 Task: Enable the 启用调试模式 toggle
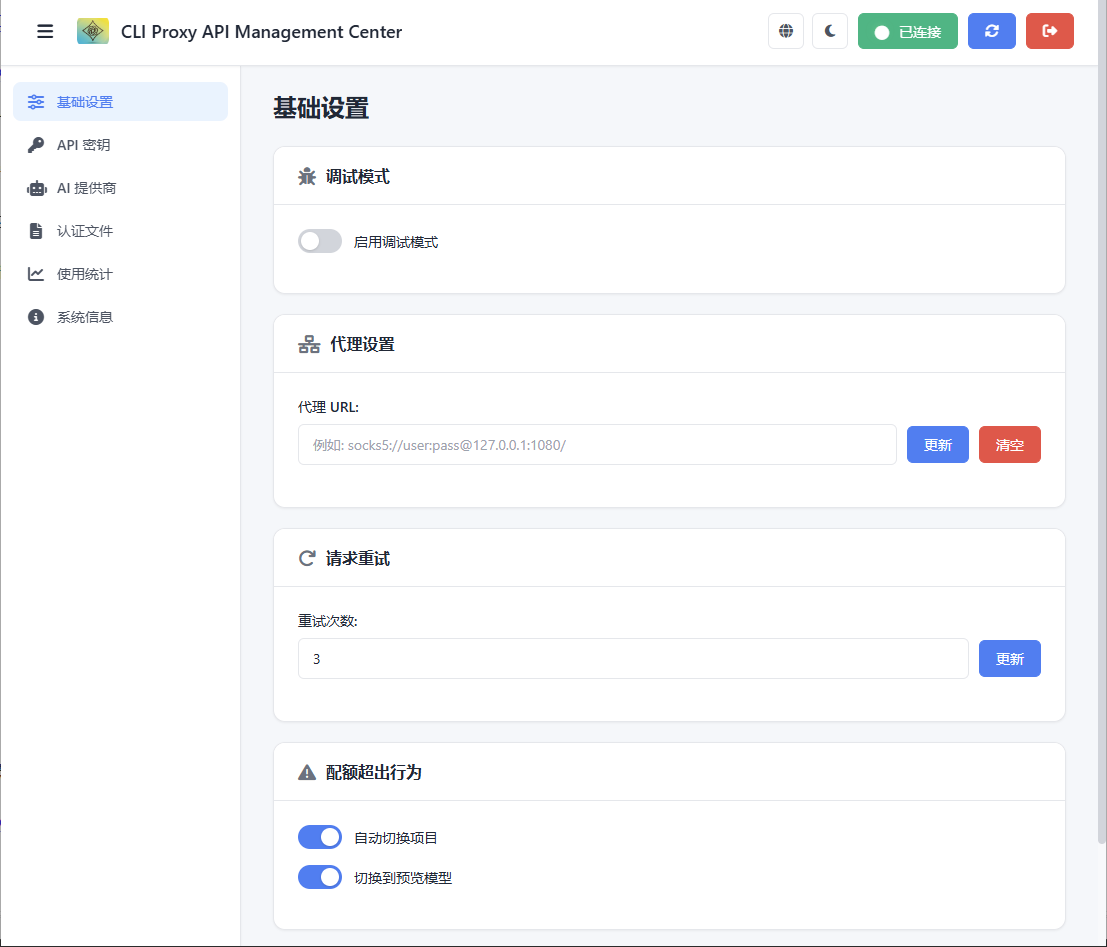pos(320,241)
